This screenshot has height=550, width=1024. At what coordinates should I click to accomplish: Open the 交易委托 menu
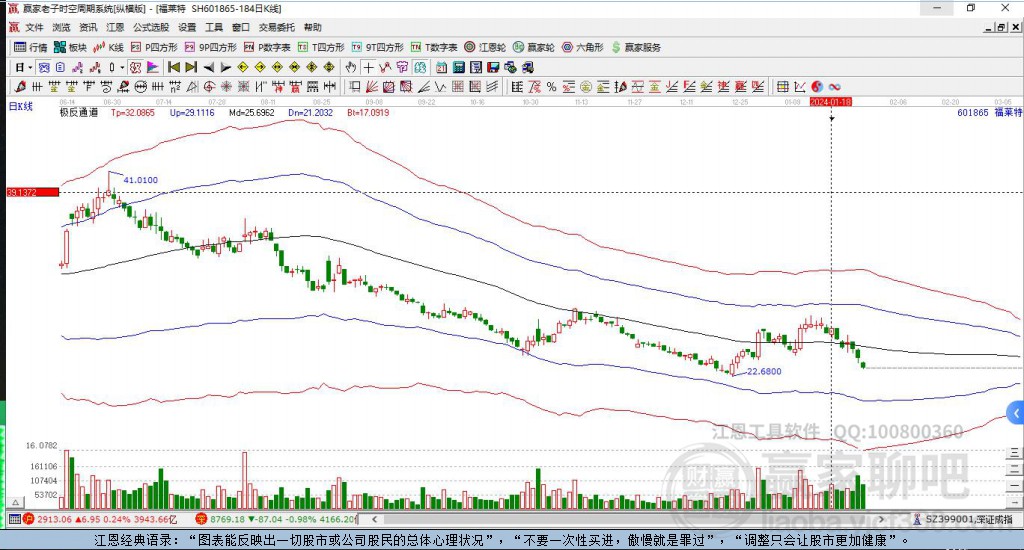click(x=277, y=27)
